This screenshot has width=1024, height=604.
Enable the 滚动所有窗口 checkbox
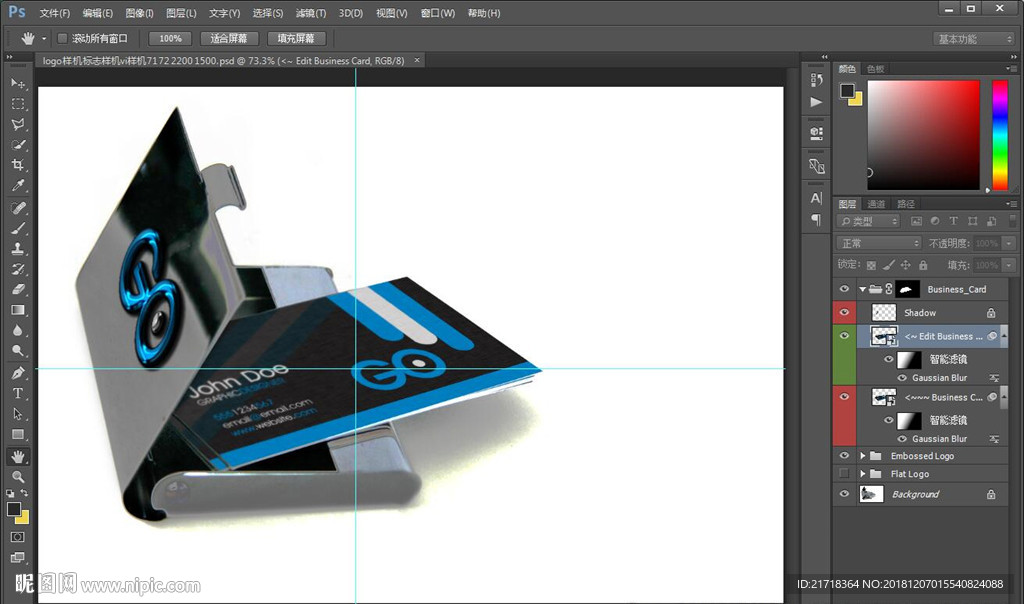[63, 39]
